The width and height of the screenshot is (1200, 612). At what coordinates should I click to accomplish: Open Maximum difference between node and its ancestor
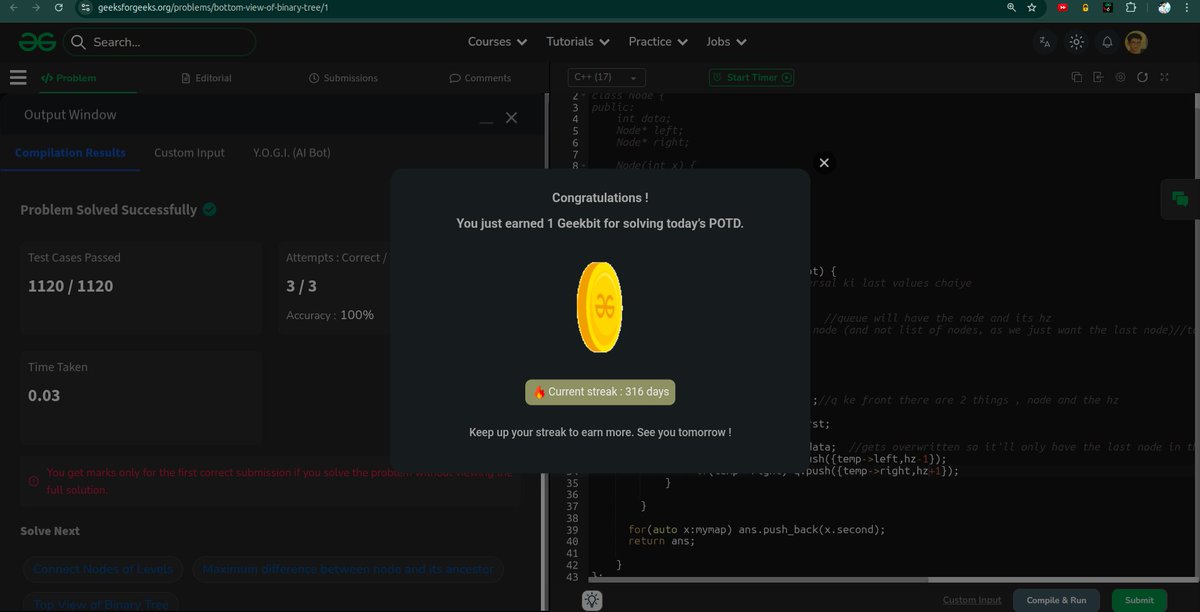(348, 569)
